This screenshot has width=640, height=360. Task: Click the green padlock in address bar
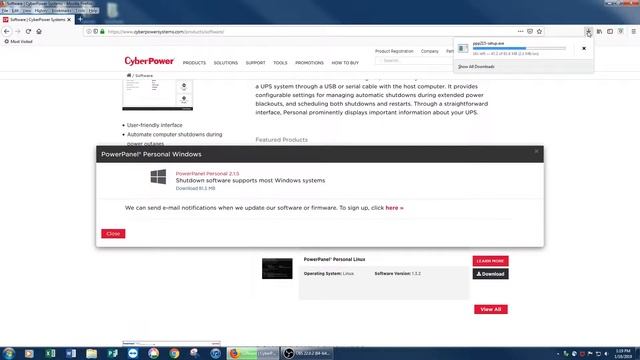(102, 31)
